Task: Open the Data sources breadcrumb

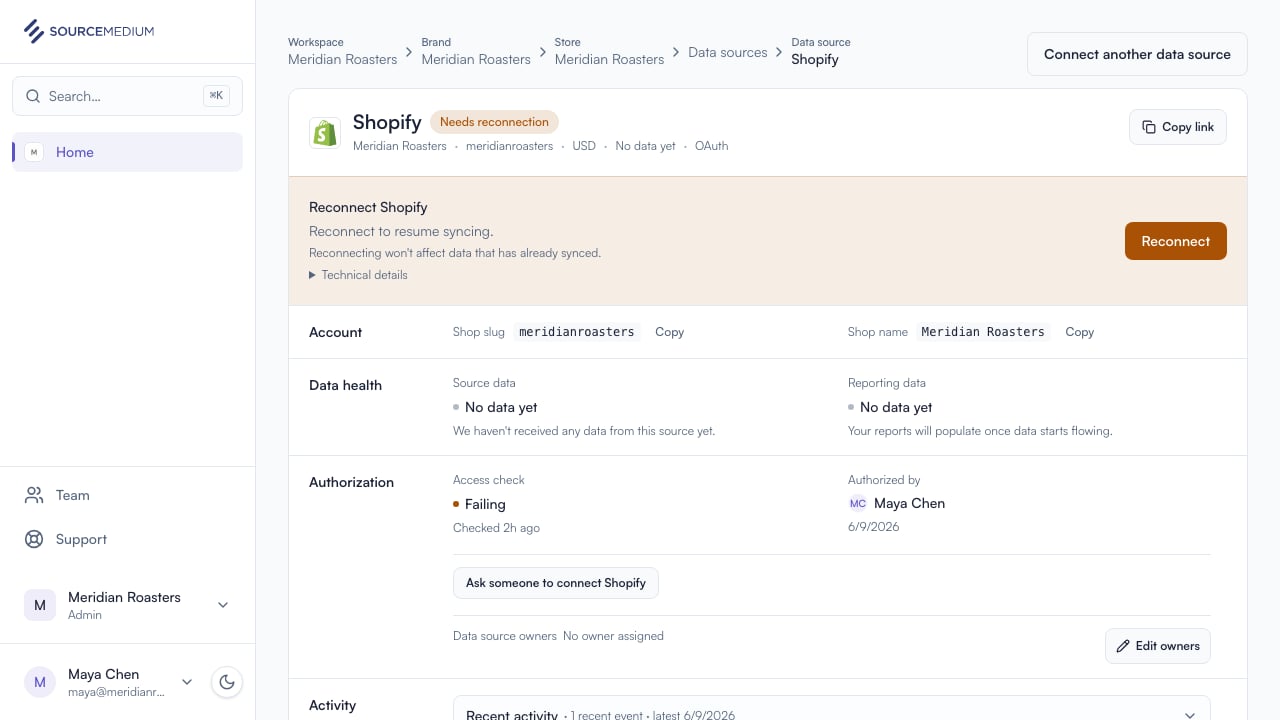Action: pyautogui.click(x=728, y=52)
